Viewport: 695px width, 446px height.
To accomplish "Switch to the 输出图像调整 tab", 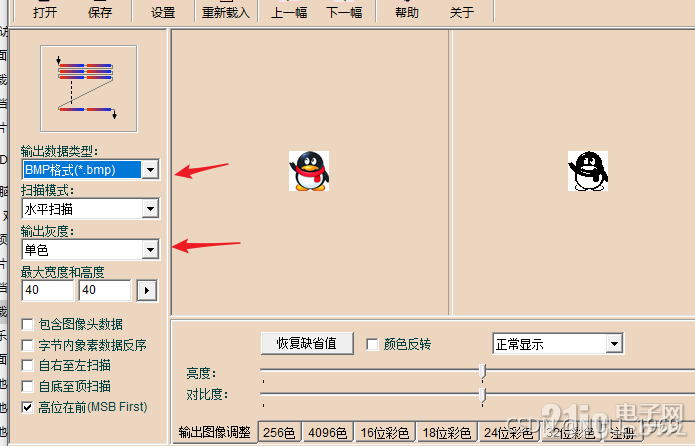I will (x=215, y=432).
